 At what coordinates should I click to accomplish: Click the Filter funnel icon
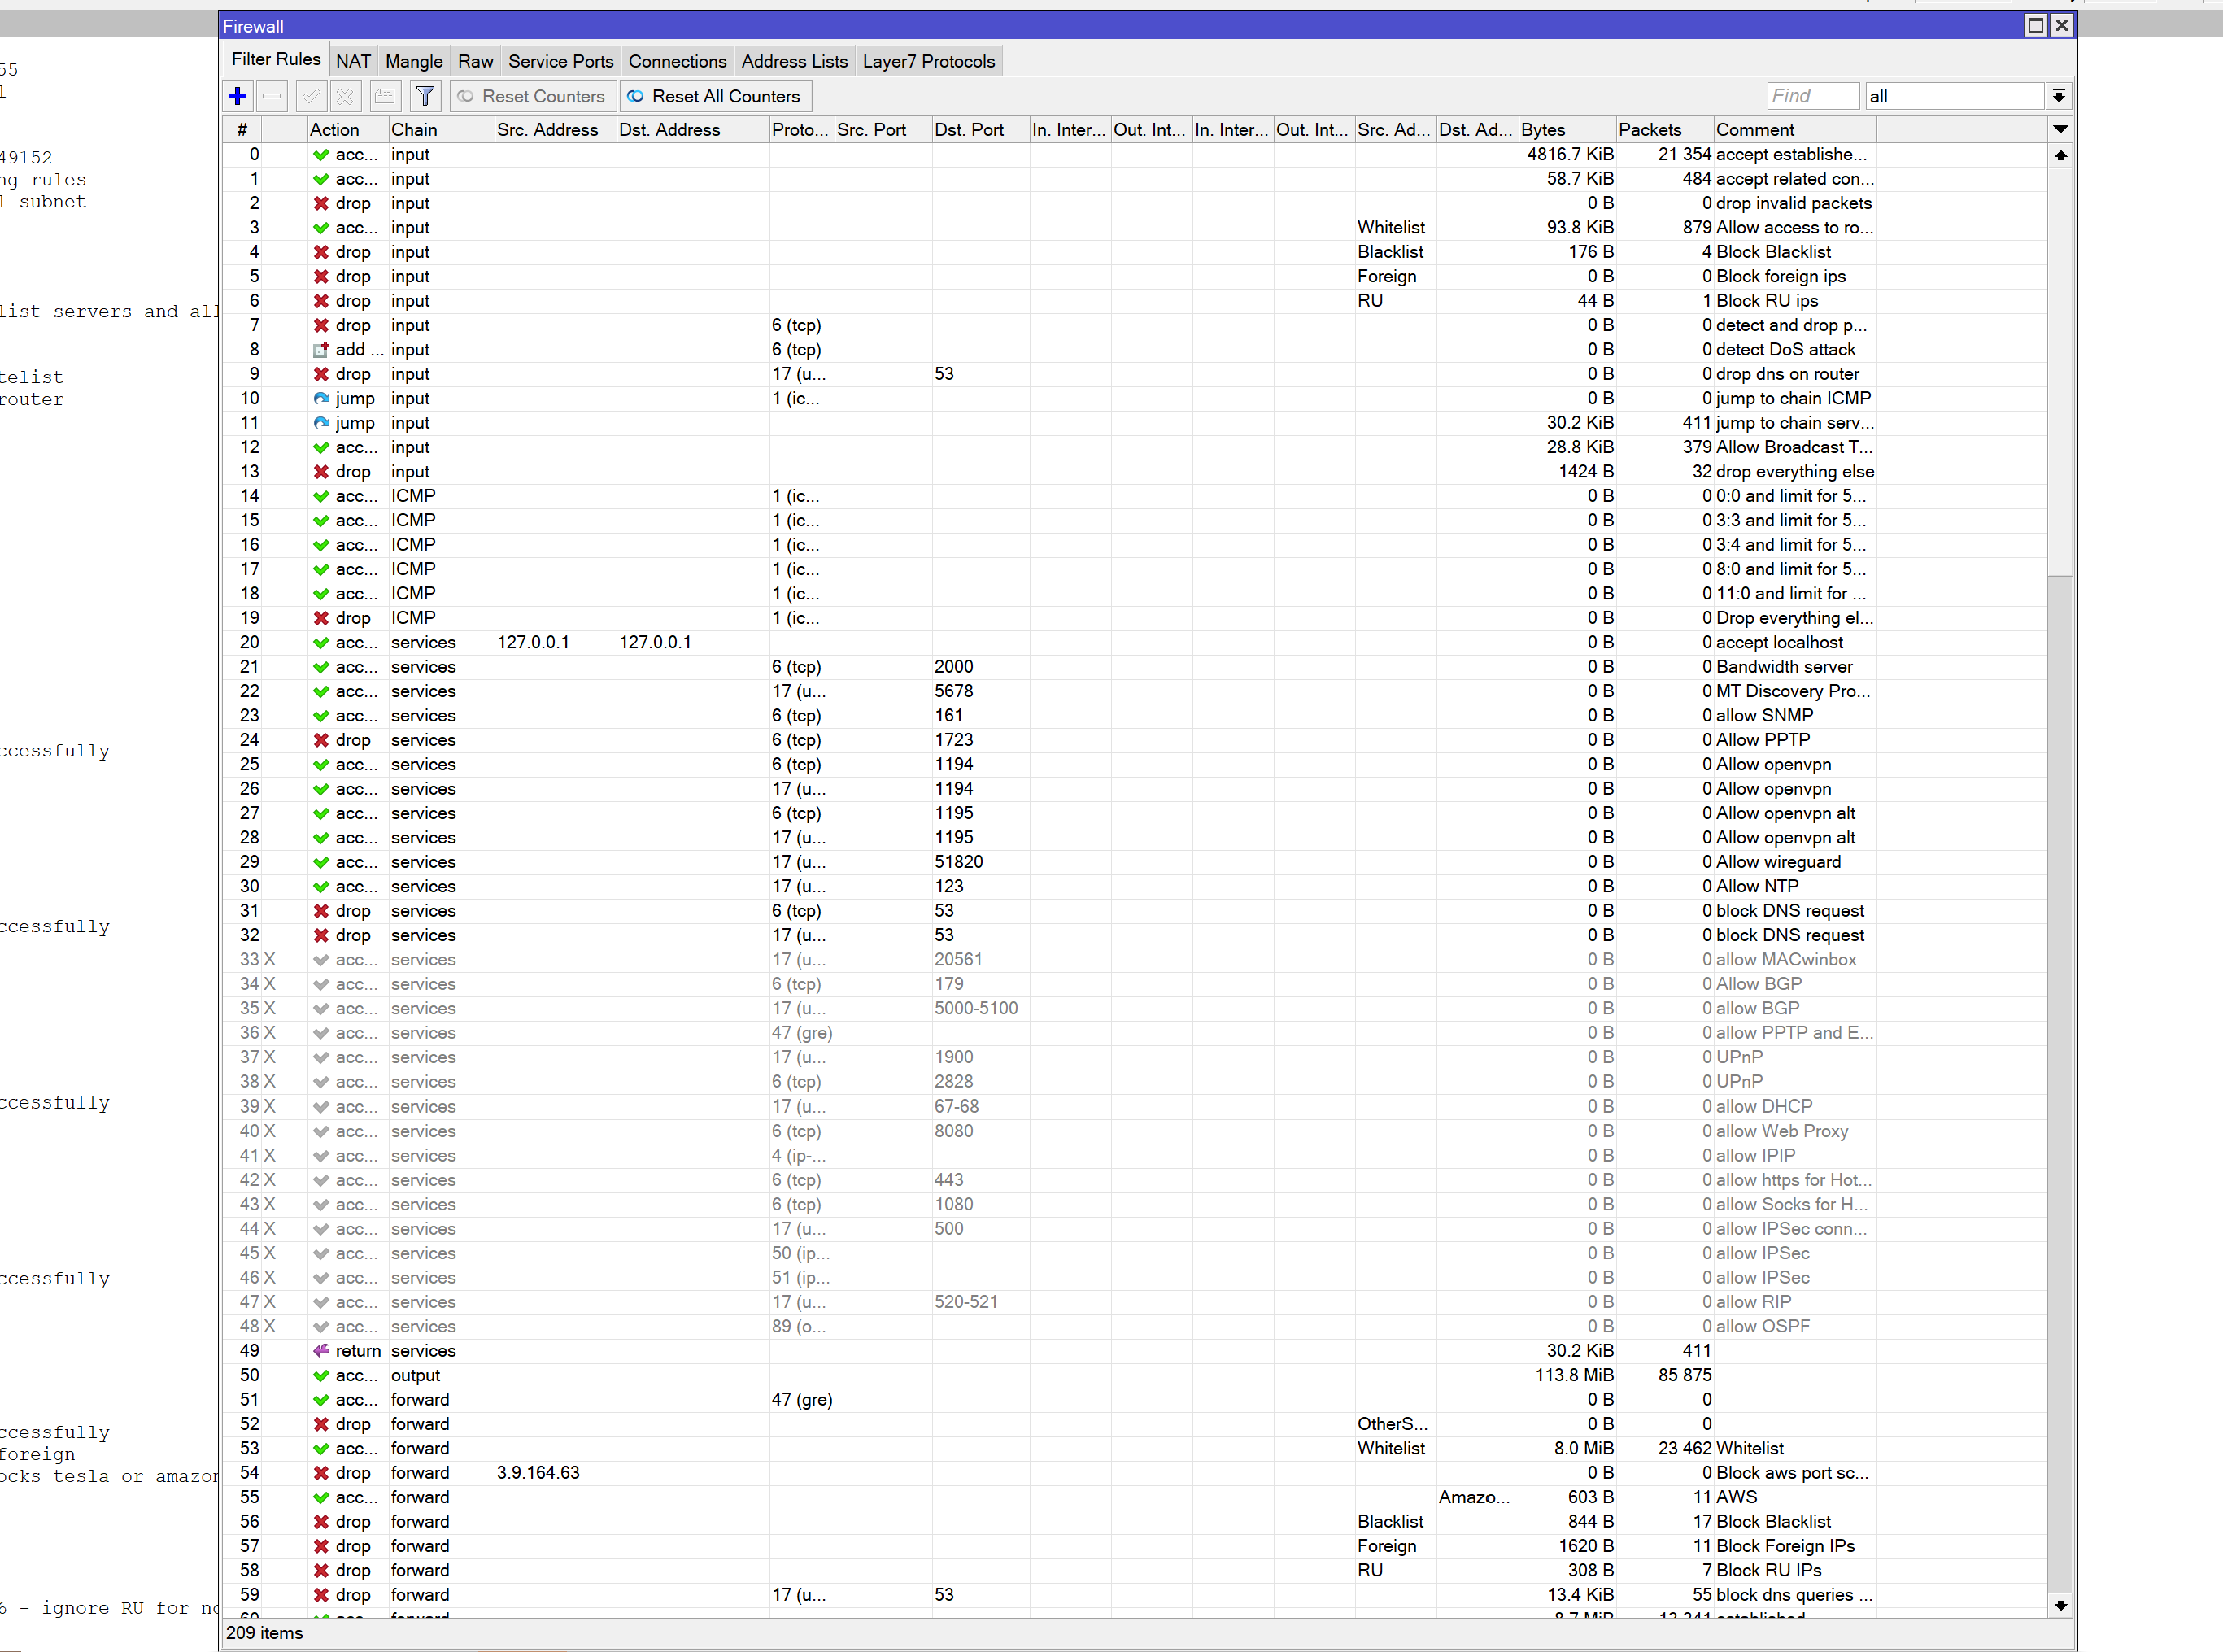pyautogui.click(x=425, y=96)
